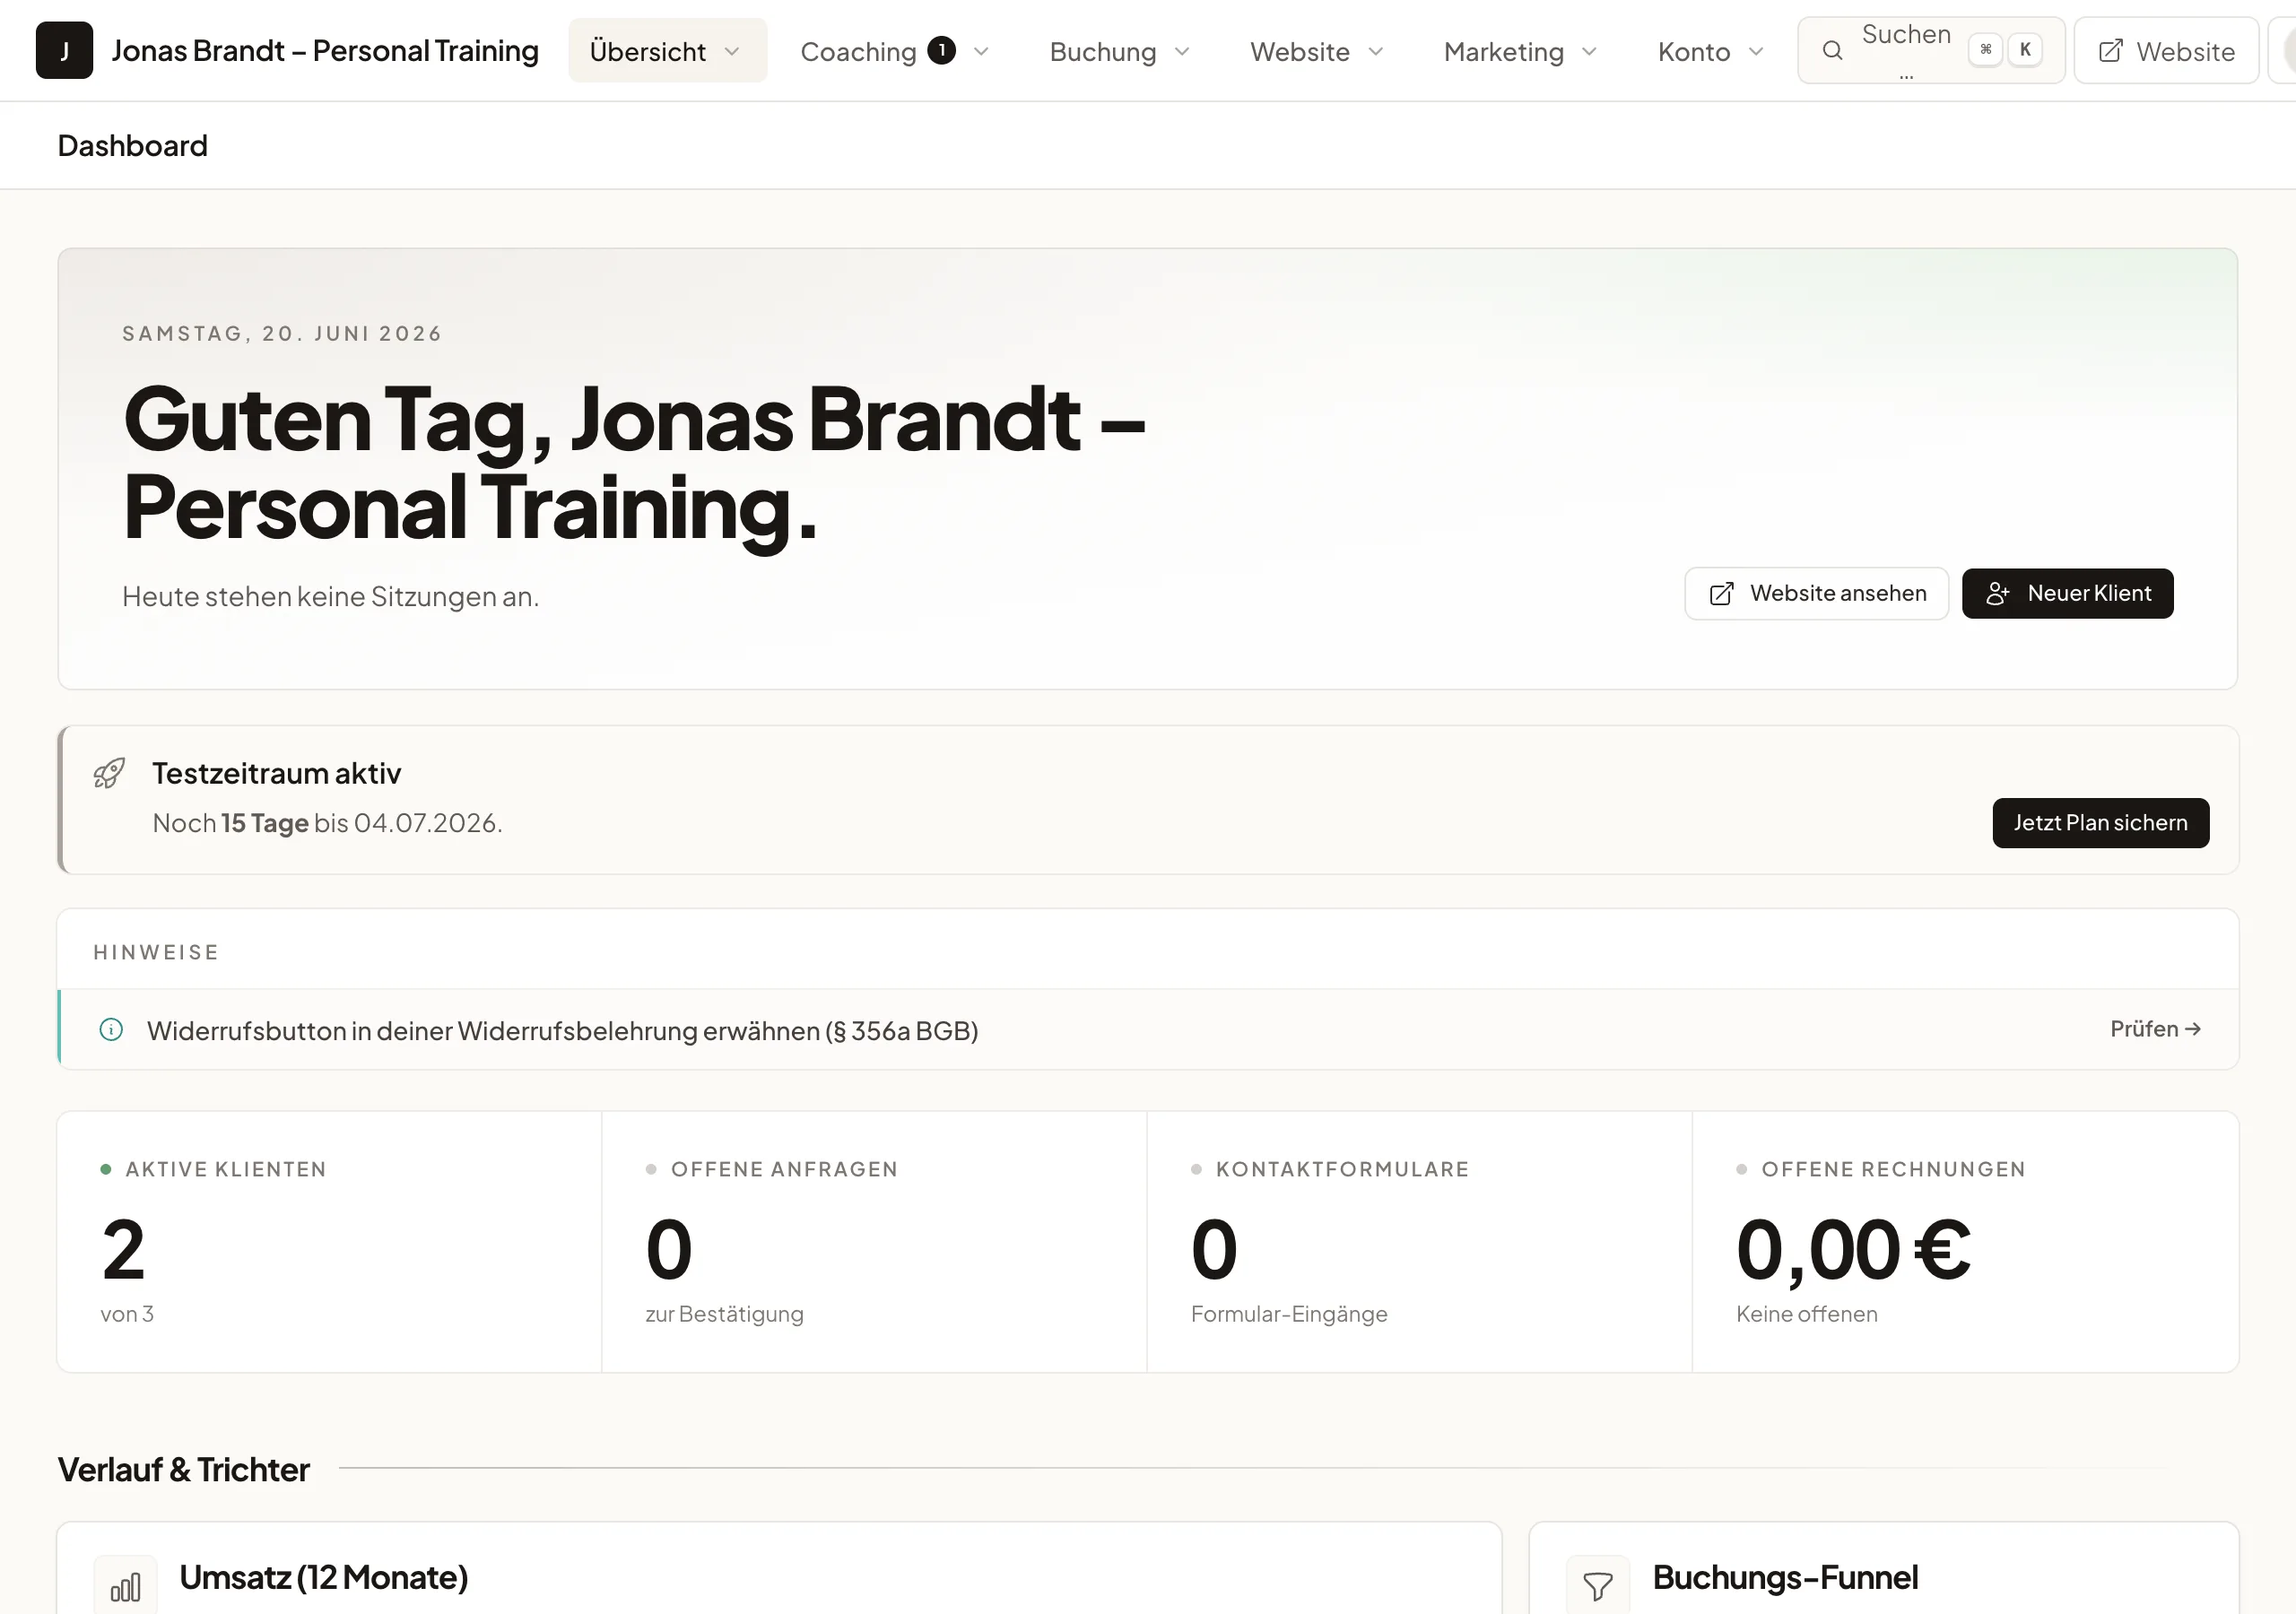Expand the Übersicht dropdown chevron
This screenshot has height=1614, width=2296.
point(732,51)
